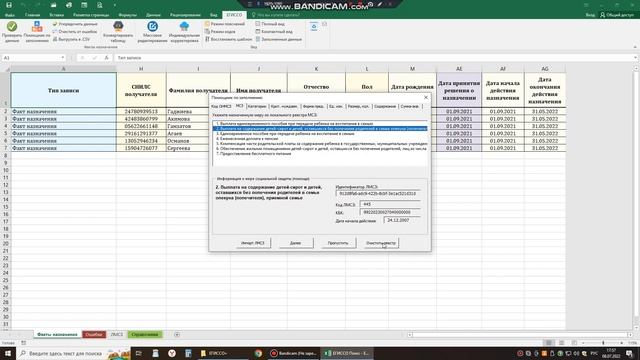Toggle Режим кодов in ribbon
Screen dimensions: 640x360
click(220, 31)
